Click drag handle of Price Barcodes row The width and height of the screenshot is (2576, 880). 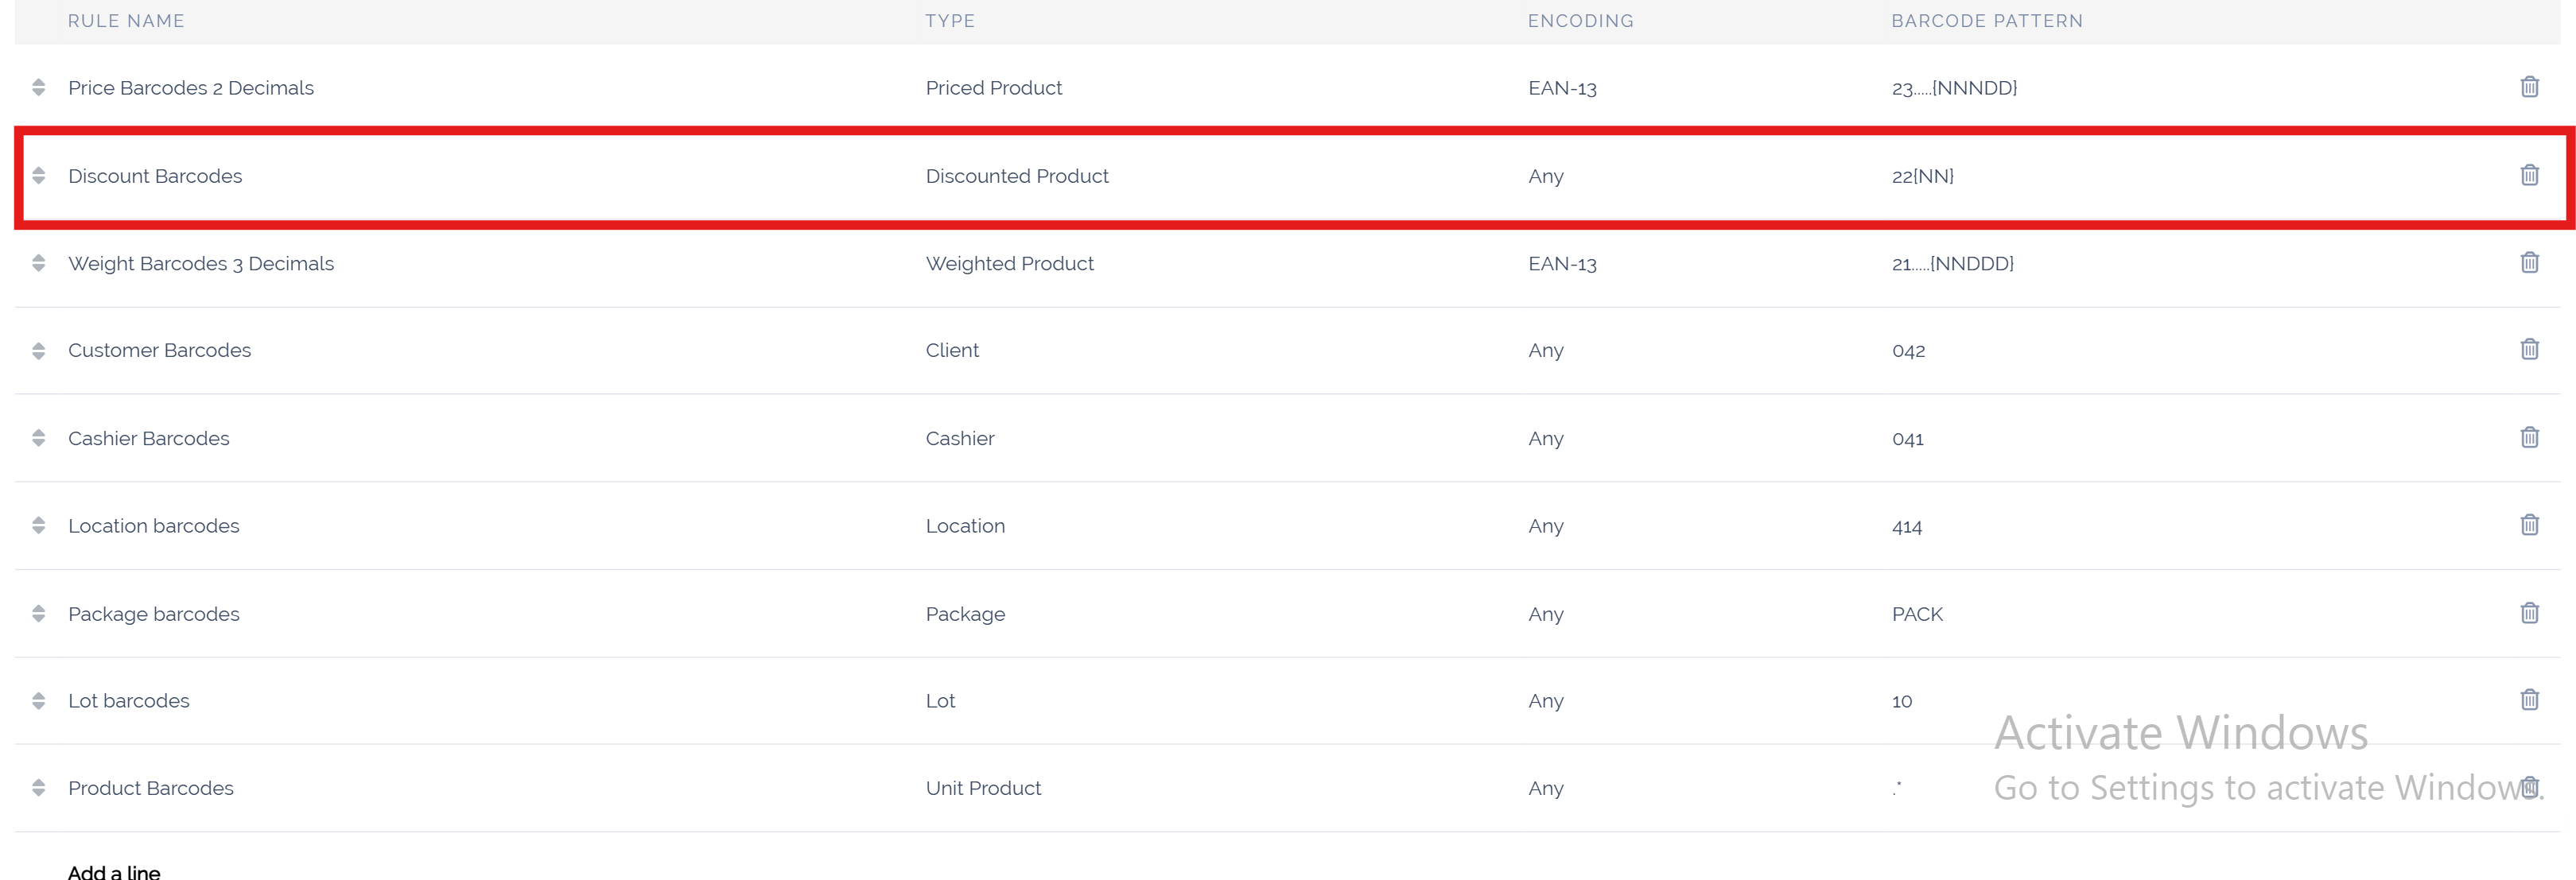pyautogui.click(x=38, y=87)
